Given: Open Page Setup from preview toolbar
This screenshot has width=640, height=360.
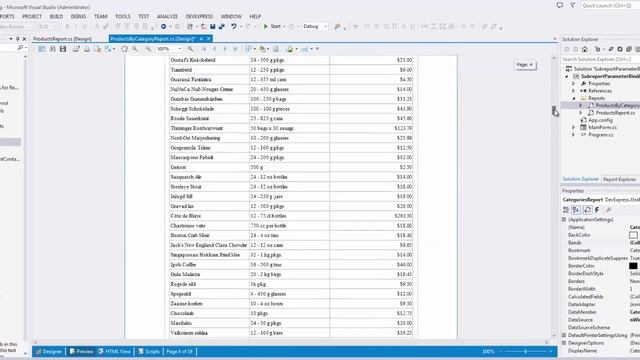Looking at the screenshot, I should point(97,49).
